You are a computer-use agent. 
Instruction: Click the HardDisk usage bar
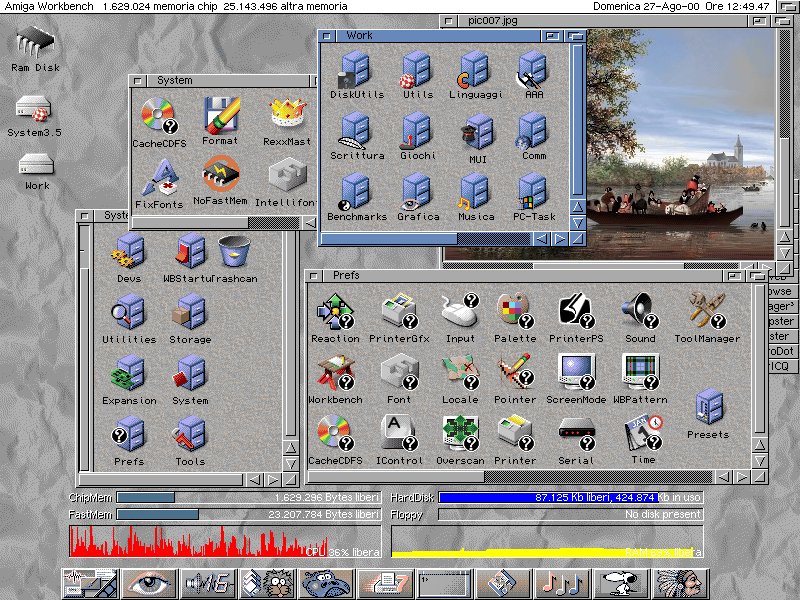click(571, 497)
